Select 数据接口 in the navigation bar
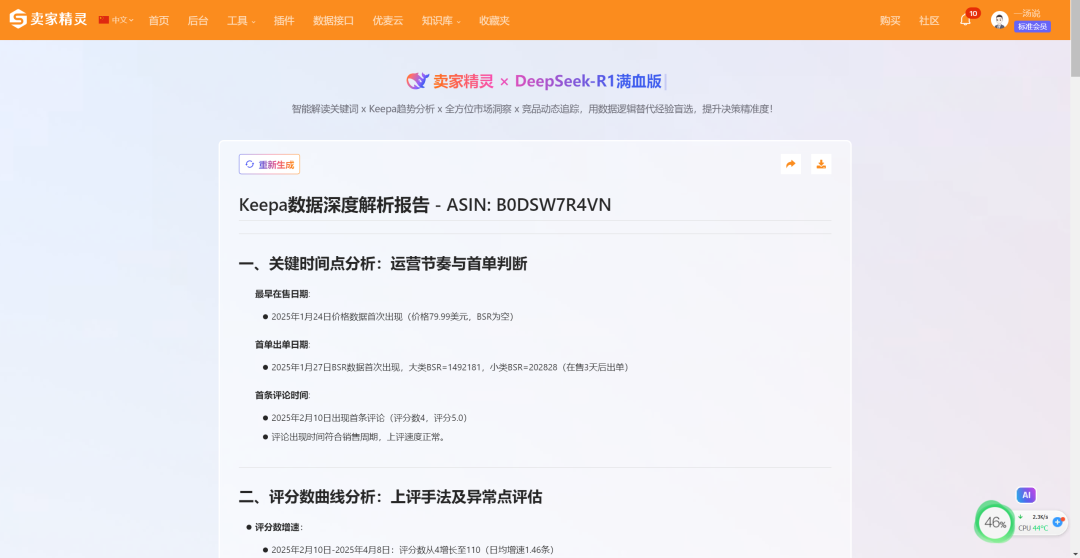Image resolution: width=1080 pixels, height=558 pixels. pos(333,21)
